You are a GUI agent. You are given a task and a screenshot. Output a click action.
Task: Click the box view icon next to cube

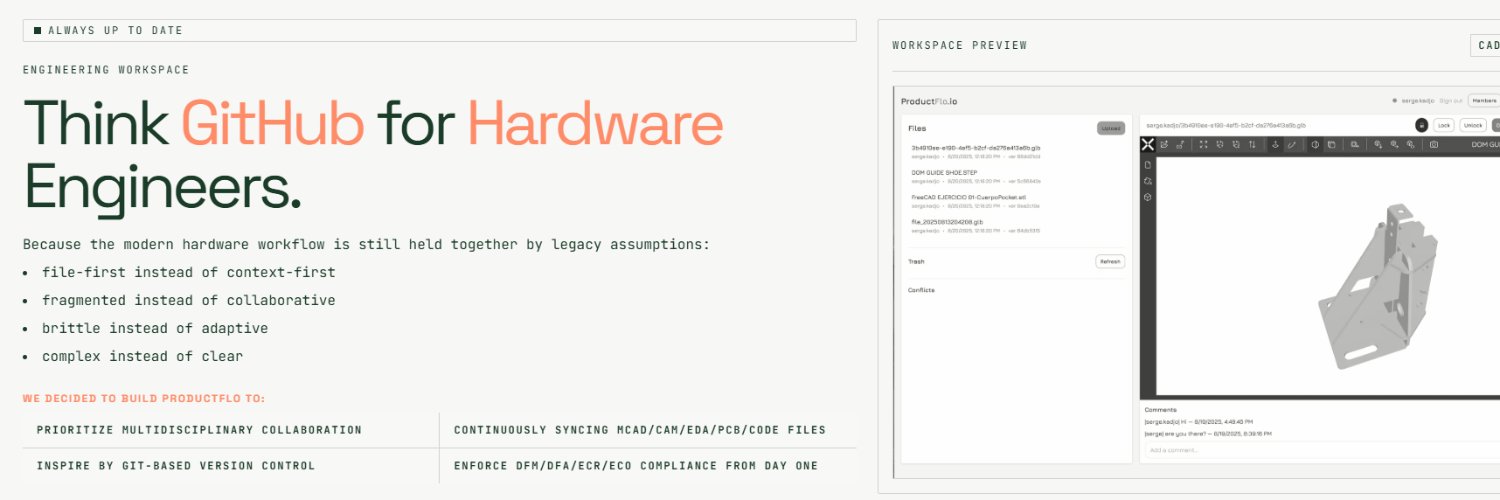click(1331, 145)
